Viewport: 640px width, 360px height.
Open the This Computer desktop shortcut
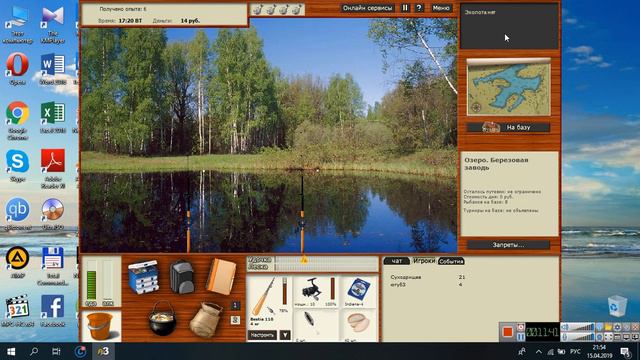pyautogui.click(x=17, y=24)
